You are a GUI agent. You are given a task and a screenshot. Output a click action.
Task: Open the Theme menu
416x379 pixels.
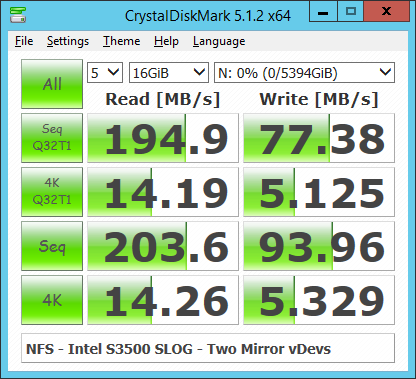[121, 41]
